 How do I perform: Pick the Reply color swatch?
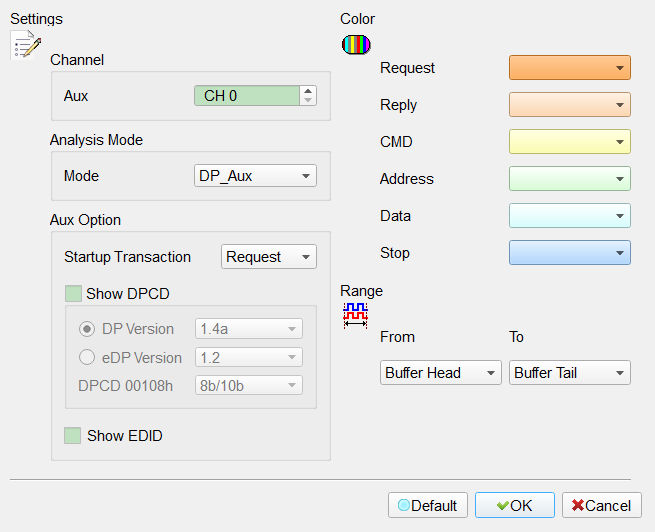[570, 104]
